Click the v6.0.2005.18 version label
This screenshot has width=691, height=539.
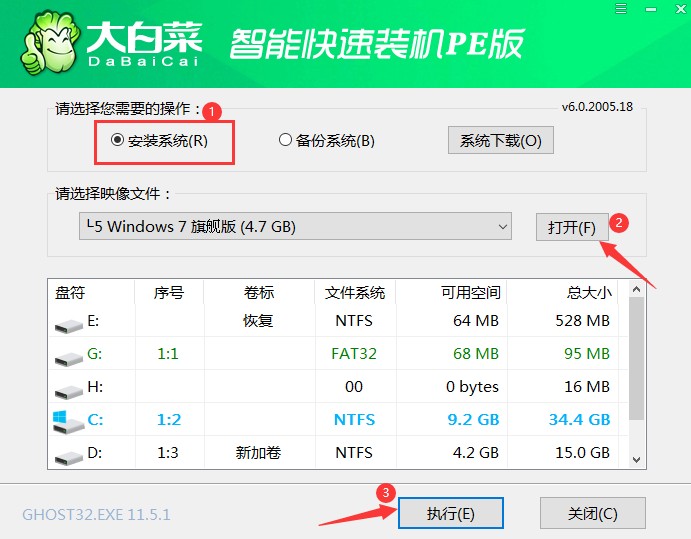click(x=597, y=107)
